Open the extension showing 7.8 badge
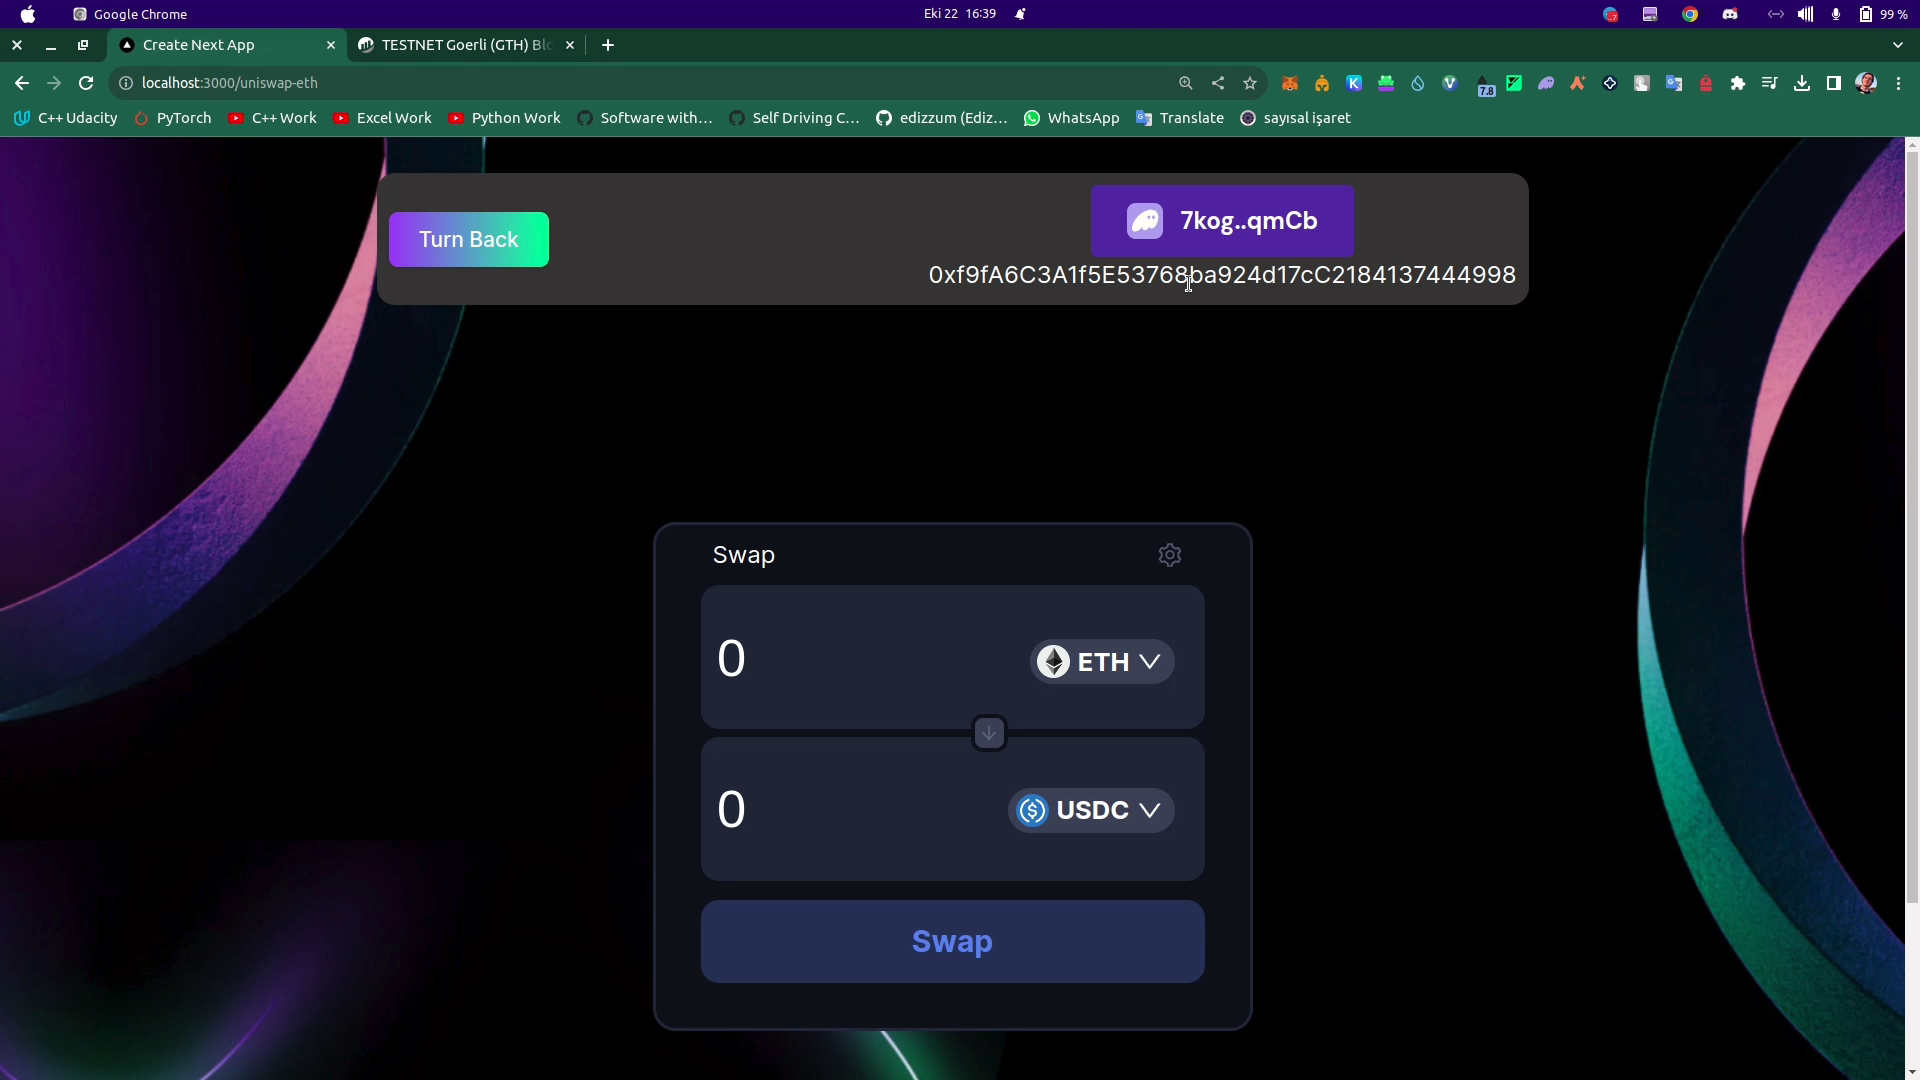The height and width of the screenshot is (1080, 1920). click(1484, 86)
